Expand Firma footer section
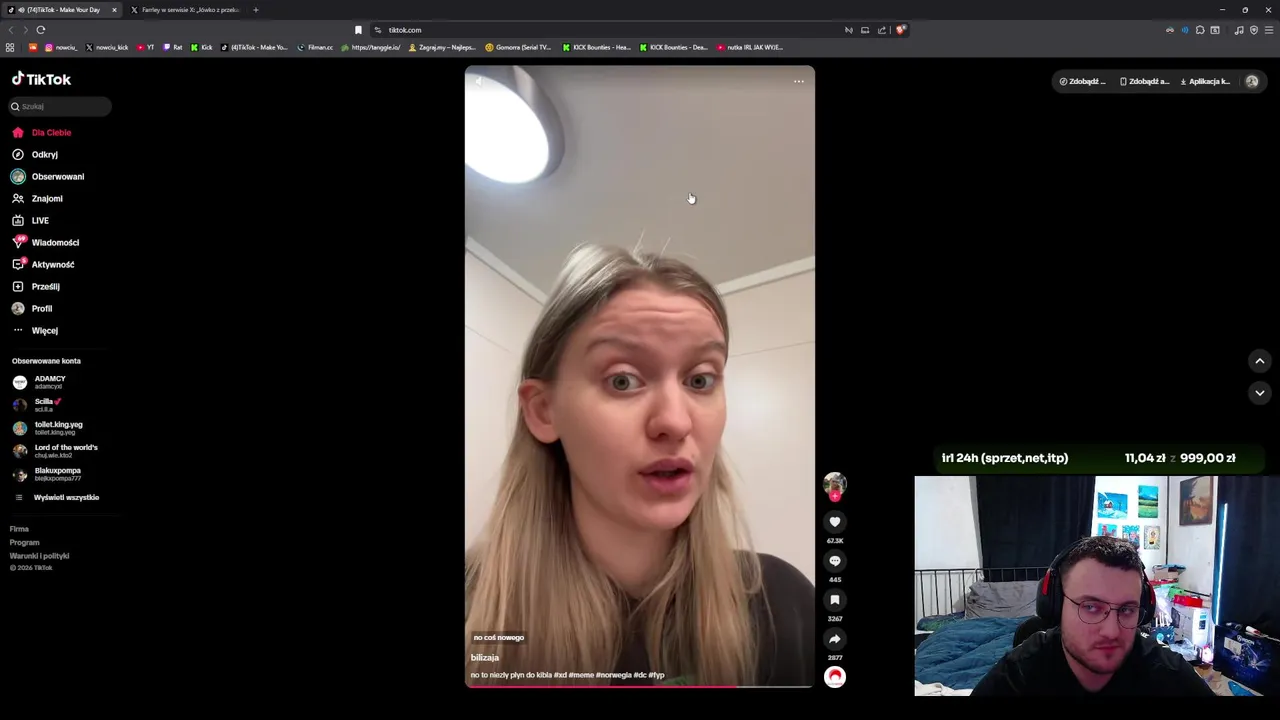The image size is (1280, 720). pyautogui.click(x=19, y=529)
